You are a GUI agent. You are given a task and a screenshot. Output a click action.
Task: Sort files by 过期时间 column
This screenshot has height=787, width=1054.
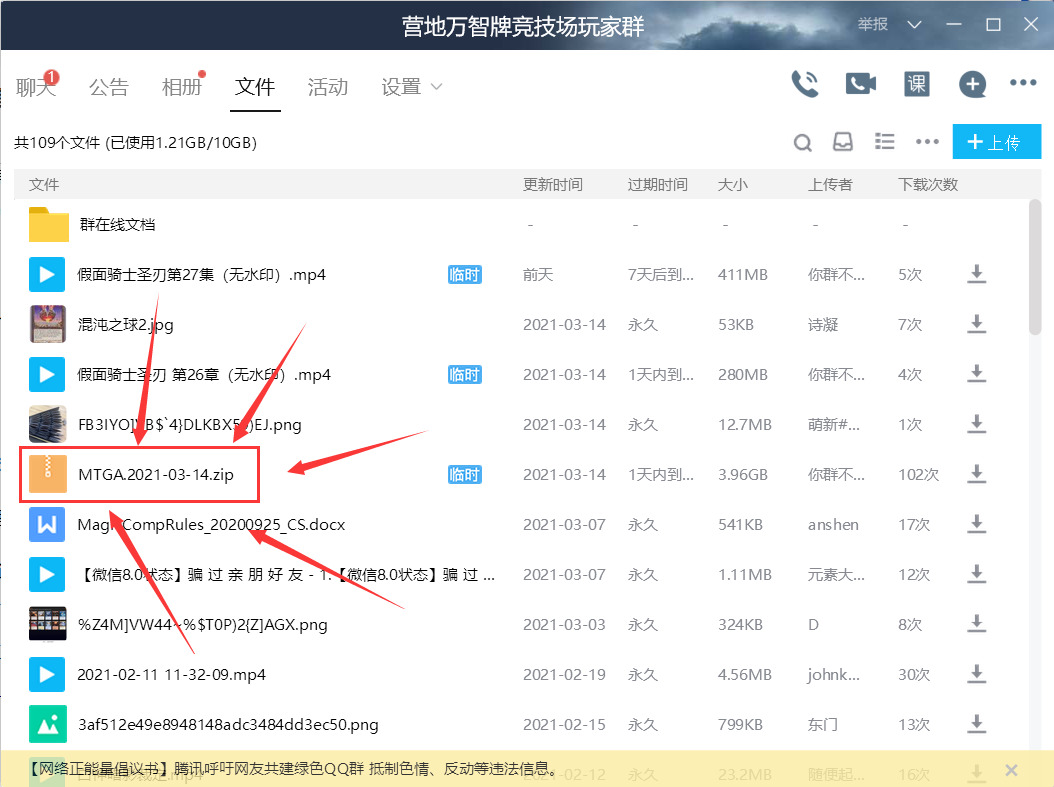click(657, 185)
